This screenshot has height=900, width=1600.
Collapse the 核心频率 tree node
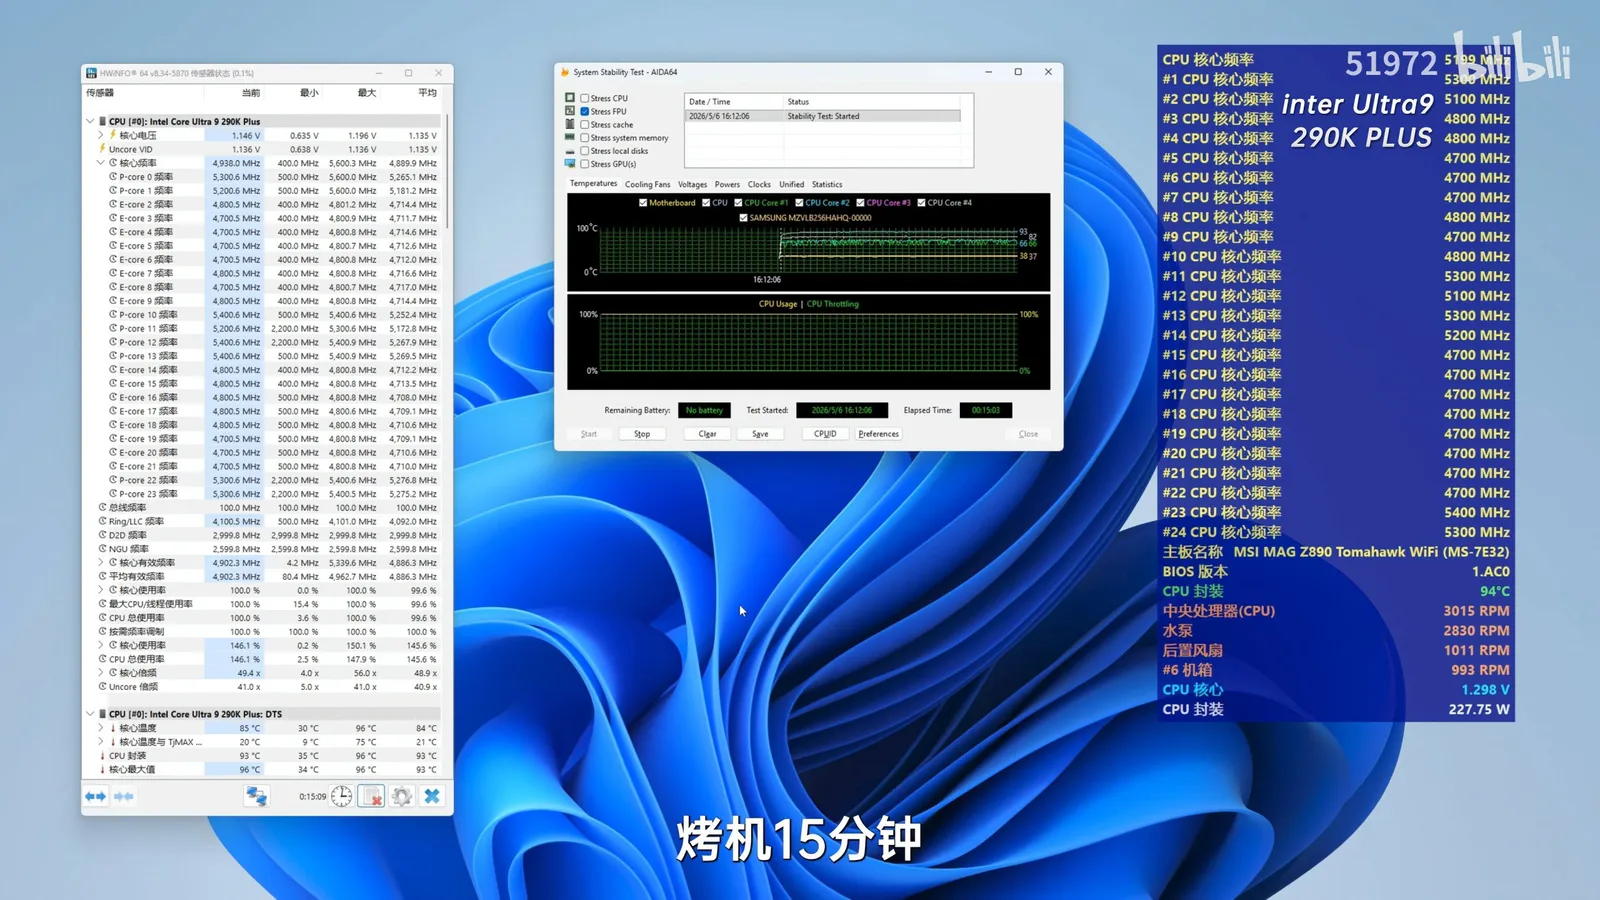click(101, 163)
